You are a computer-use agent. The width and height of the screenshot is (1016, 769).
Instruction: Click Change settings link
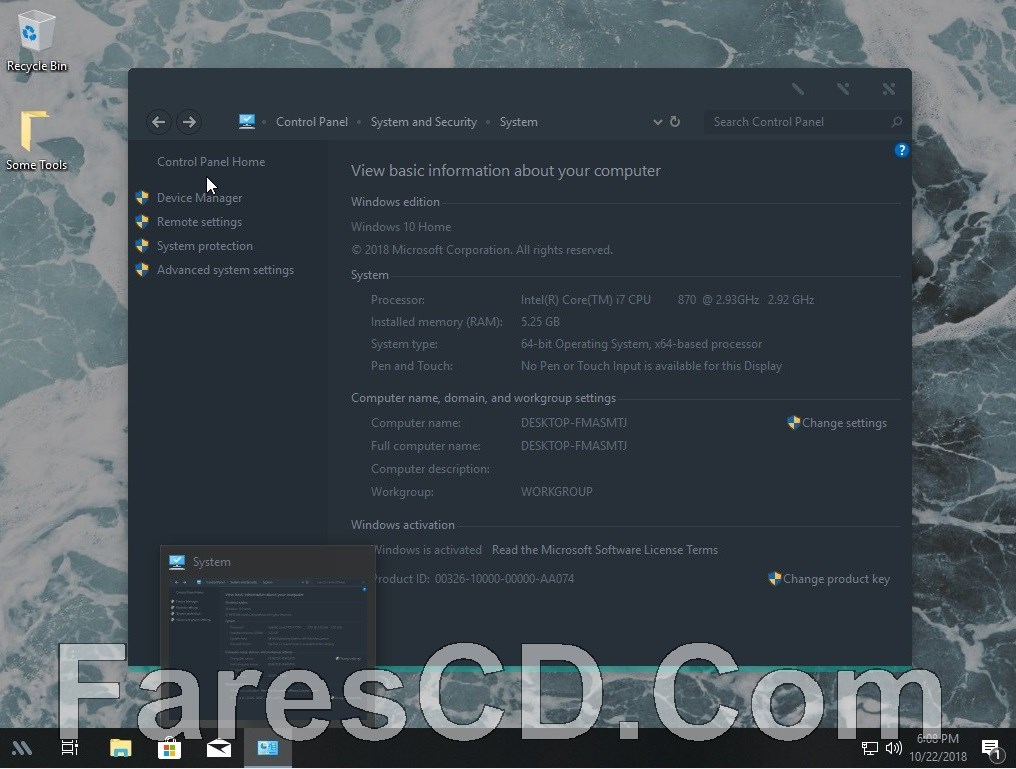[x=844, y=423]
